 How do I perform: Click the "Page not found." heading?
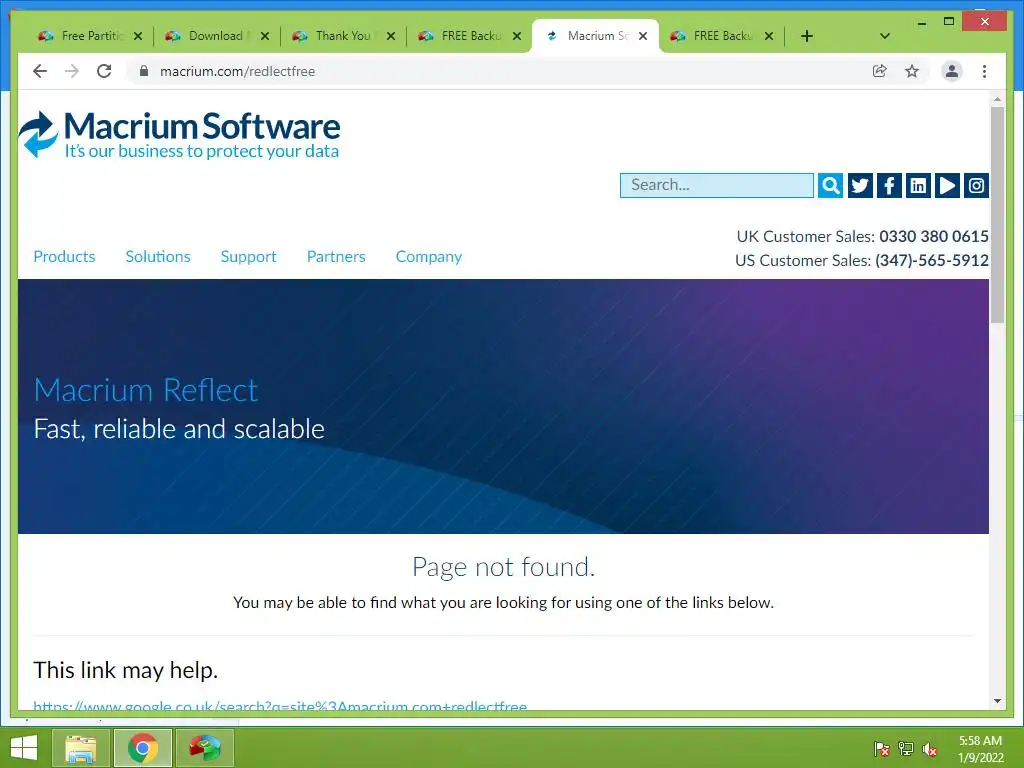504,567
